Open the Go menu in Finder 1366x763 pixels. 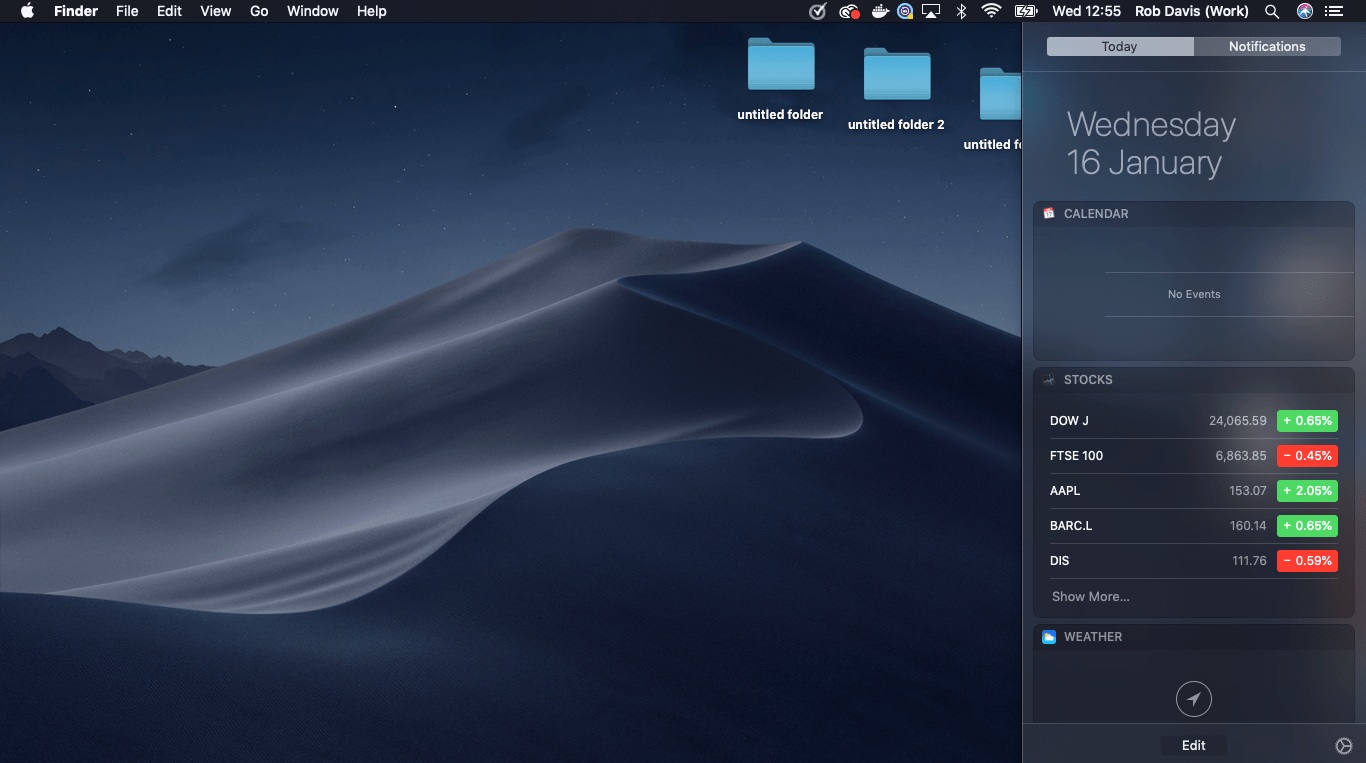coord(258,11)
